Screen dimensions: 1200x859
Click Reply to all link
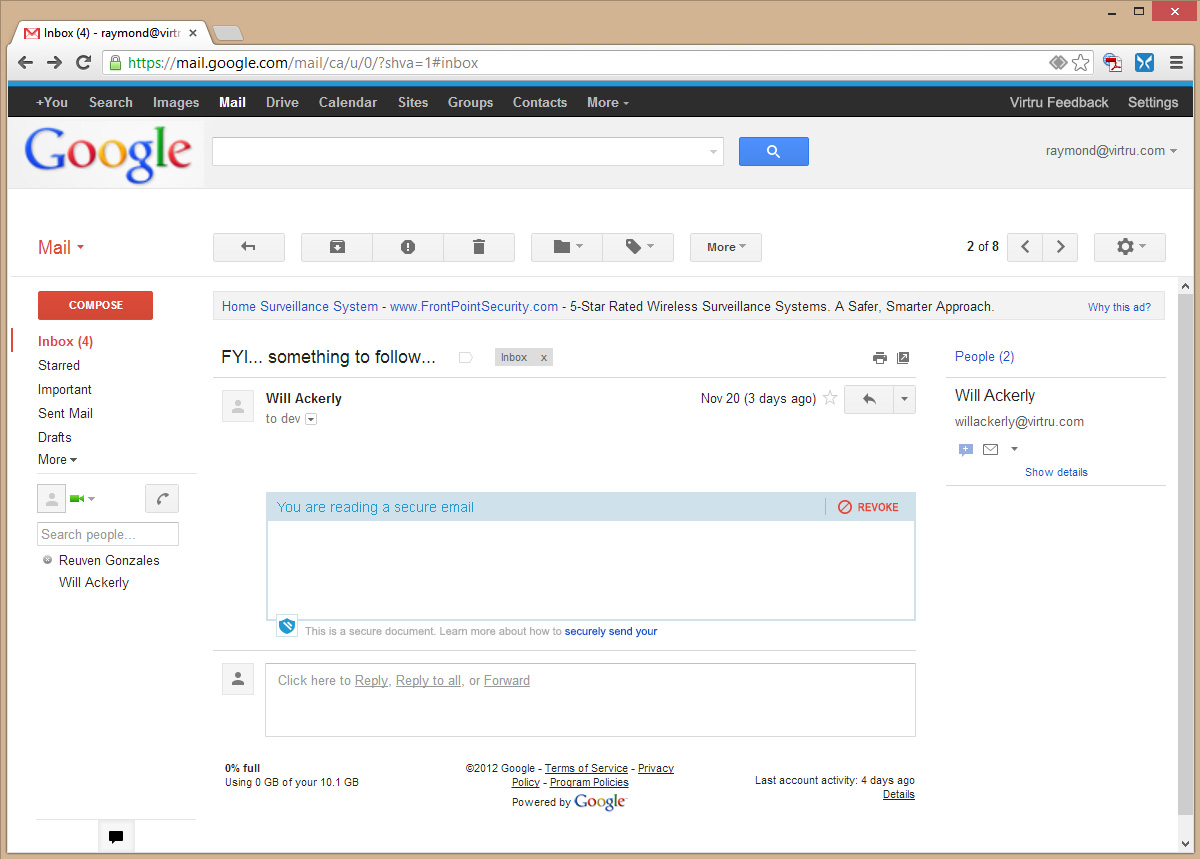coord(428,680)
